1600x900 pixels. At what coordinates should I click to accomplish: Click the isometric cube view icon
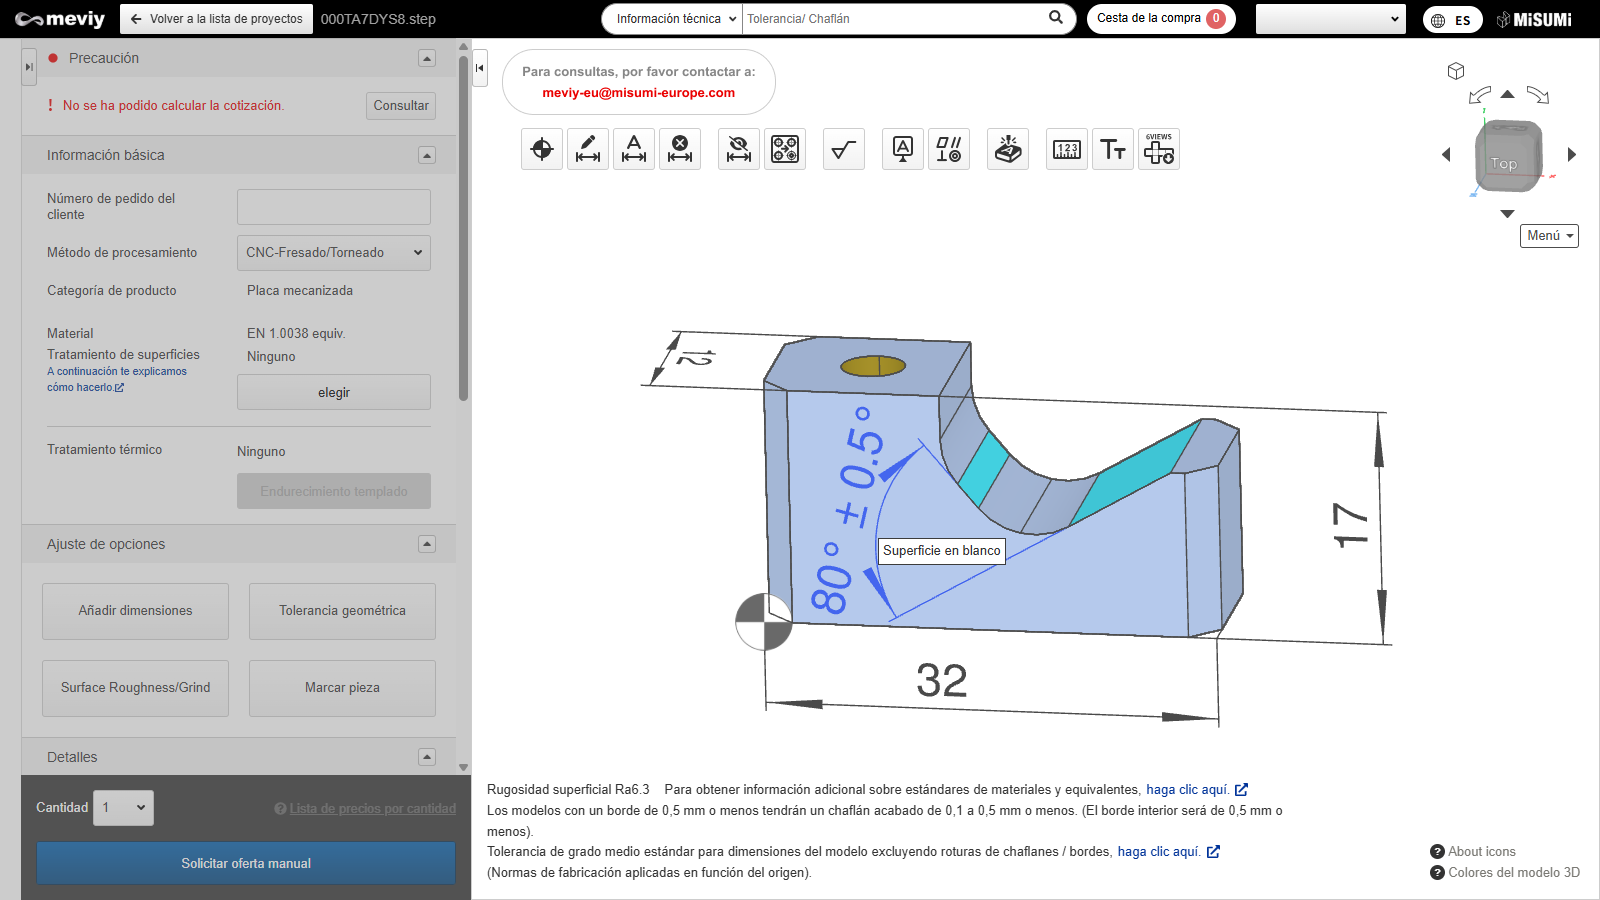(1456, 71)
